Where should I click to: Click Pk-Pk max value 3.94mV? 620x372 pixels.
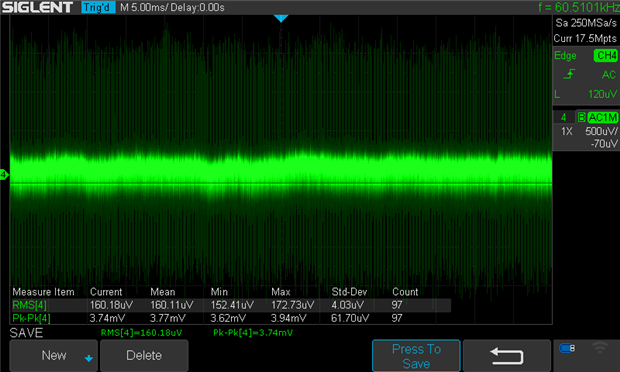[x=288, y=318]
